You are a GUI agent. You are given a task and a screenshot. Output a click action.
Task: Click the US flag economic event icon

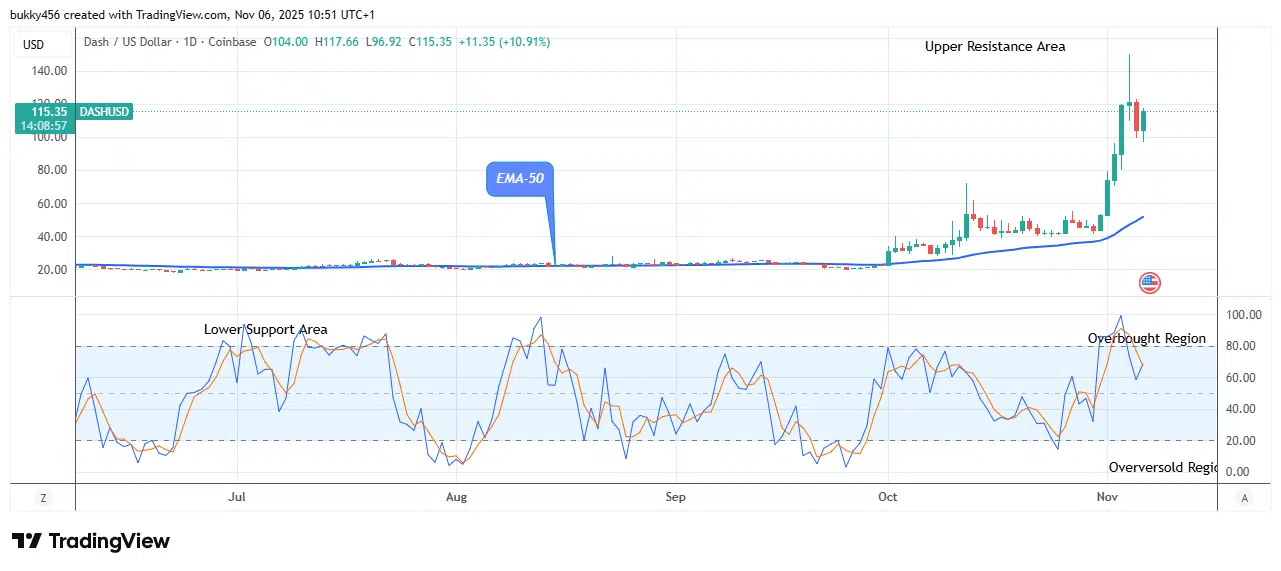pos(1149,283)
